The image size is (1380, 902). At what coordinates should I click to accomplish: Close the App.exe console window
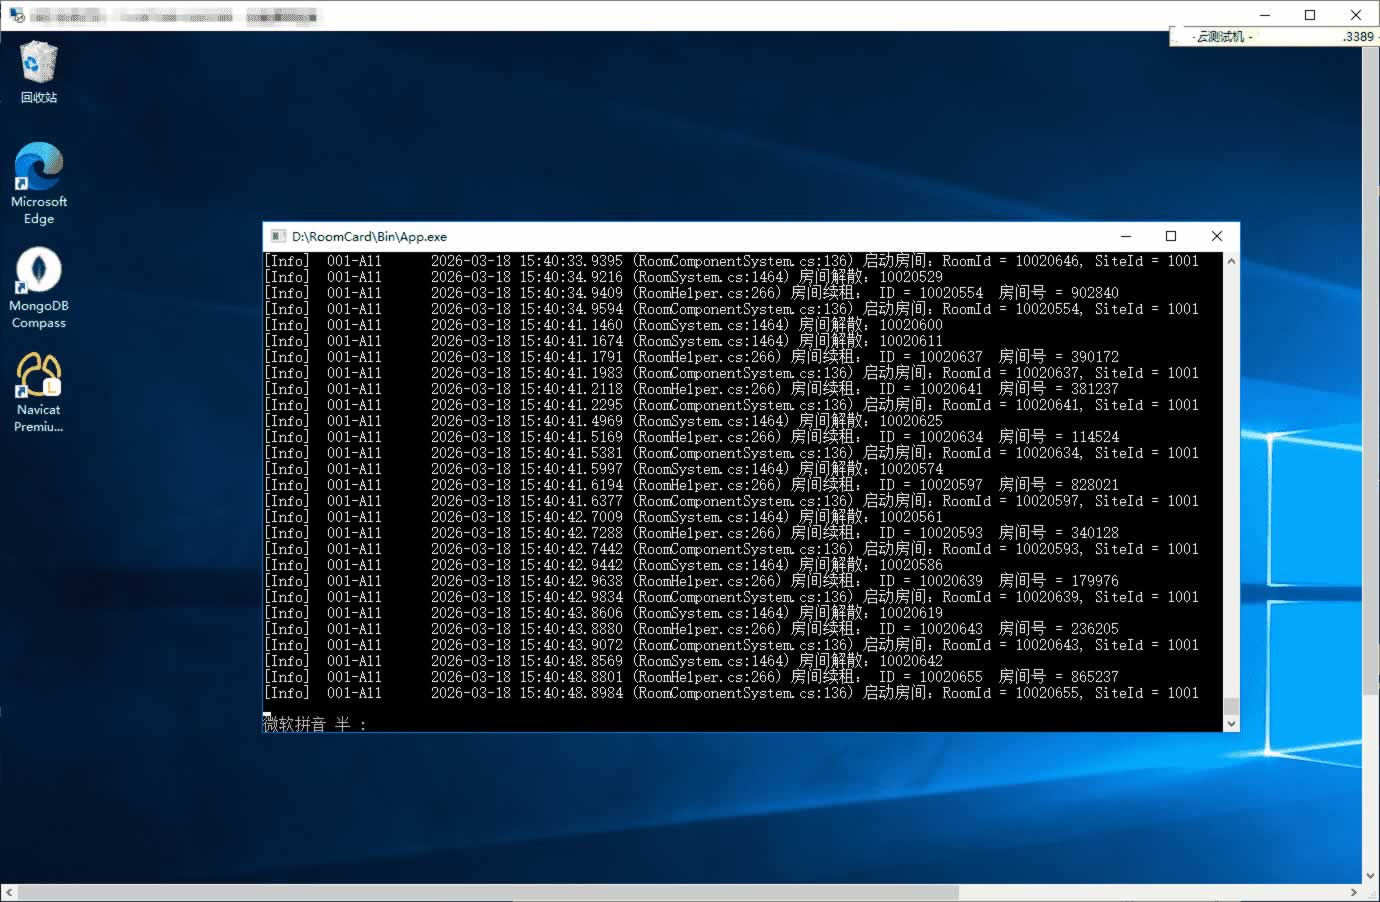click(x=1217, y=237)
